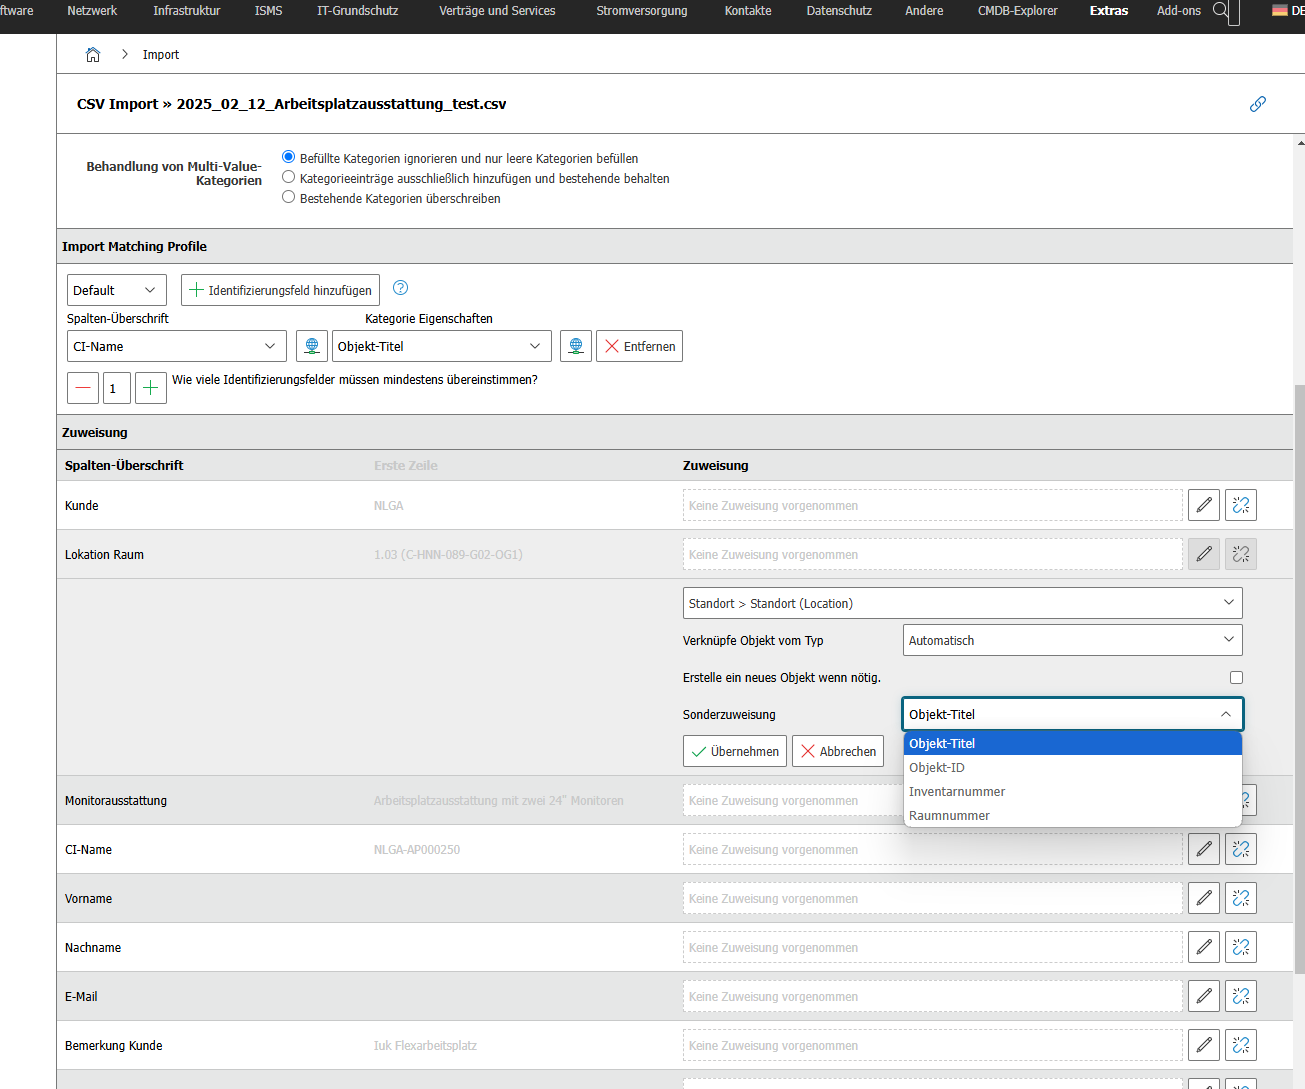
Task: Open the Andere menu
Action: click(924, 11)
